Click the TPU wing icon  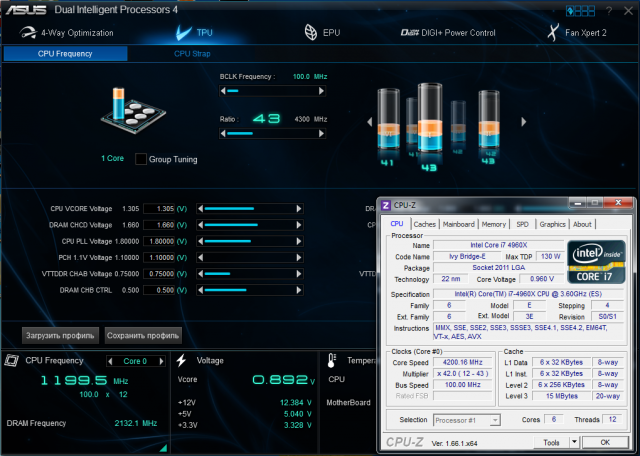click(x=184, y=32)
